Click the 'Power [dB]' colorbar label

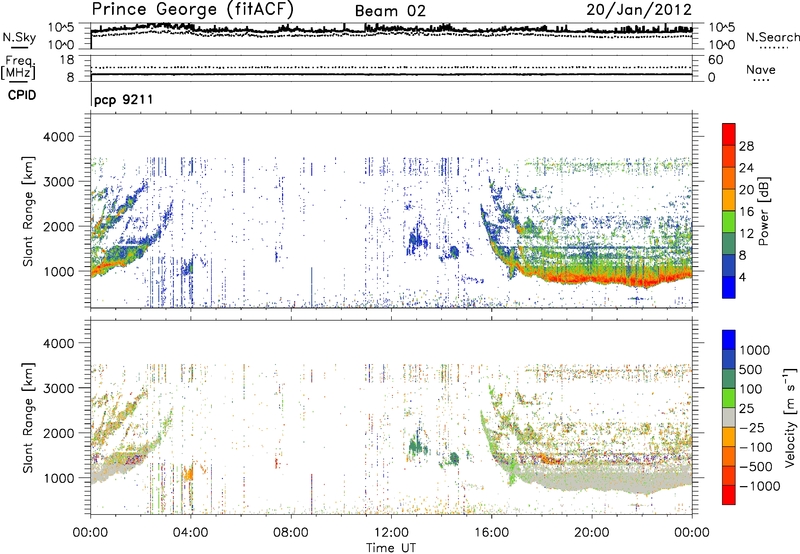pyautogui.click(x=763, y=211)
